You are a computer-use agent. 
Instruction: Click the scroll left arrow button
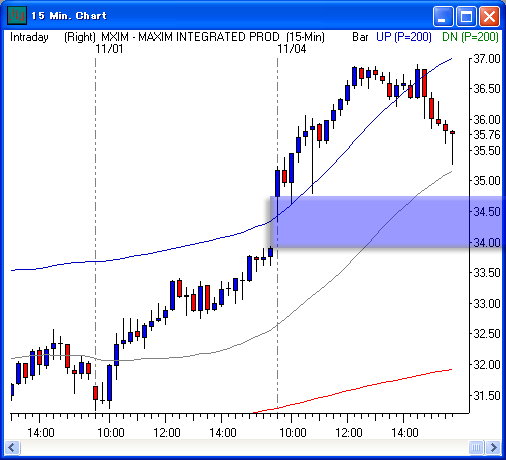13,447
